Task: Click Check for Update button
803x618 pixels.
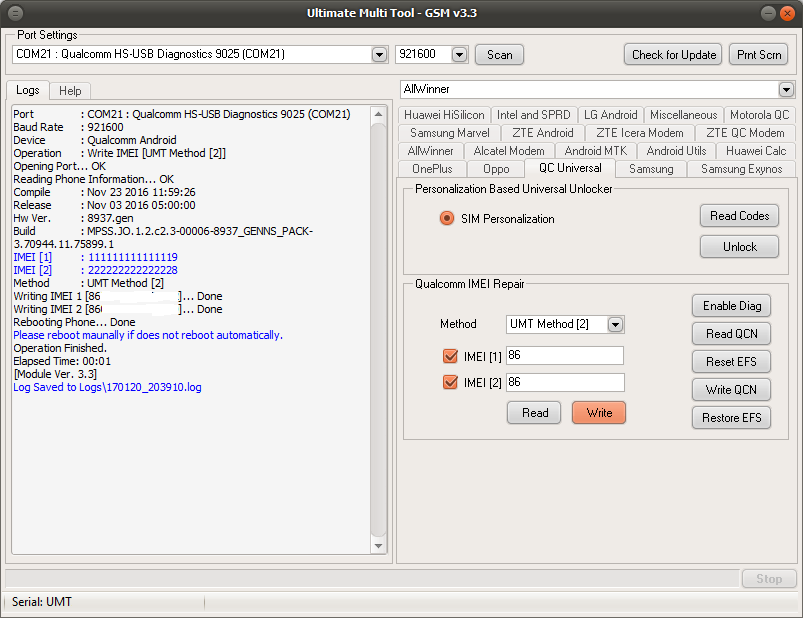Action: click(673, 55)
